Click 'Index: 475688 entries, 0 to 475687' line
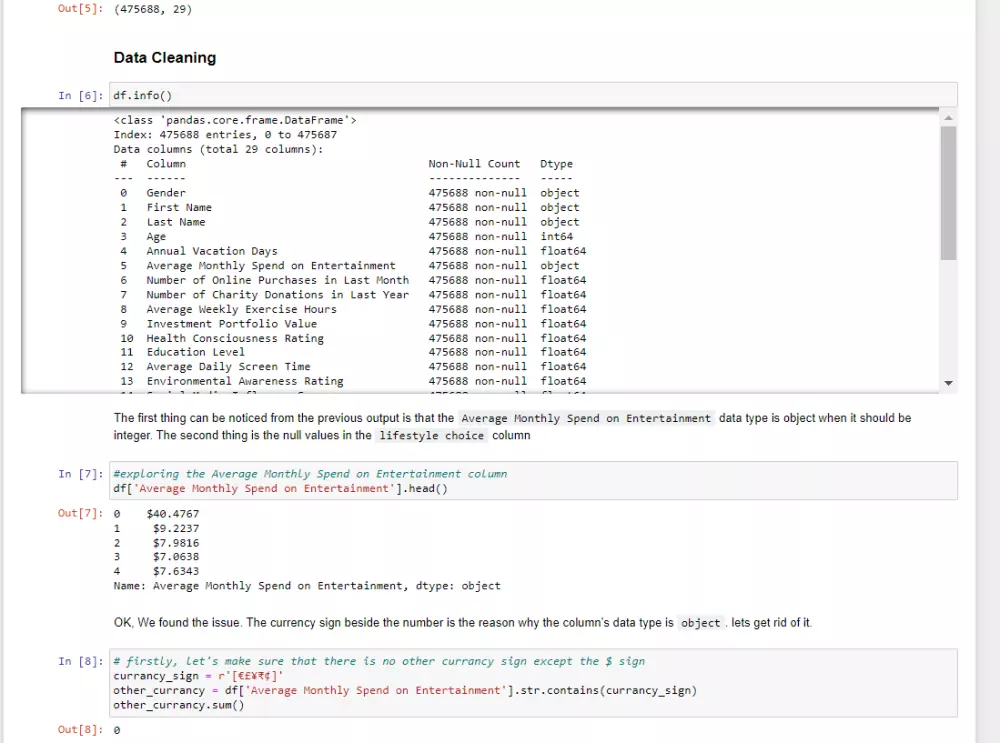The image size is (1000, 743). pyautogui.click(x=225, y=135)
